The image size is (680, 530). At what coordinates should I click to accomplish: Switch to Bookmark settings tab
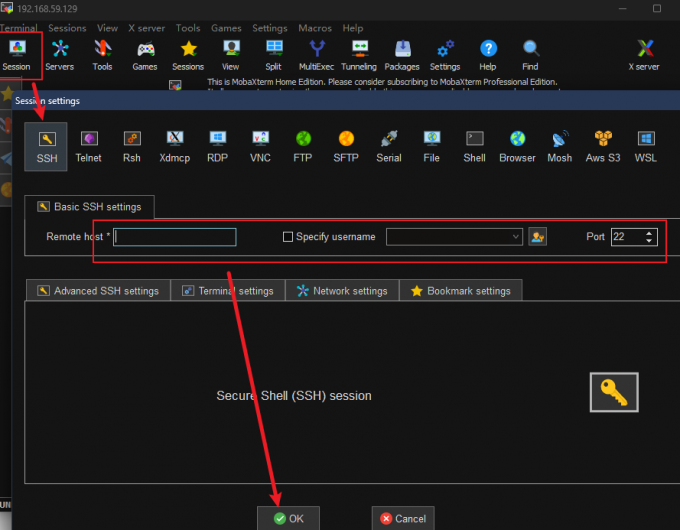tap(461, 291)
